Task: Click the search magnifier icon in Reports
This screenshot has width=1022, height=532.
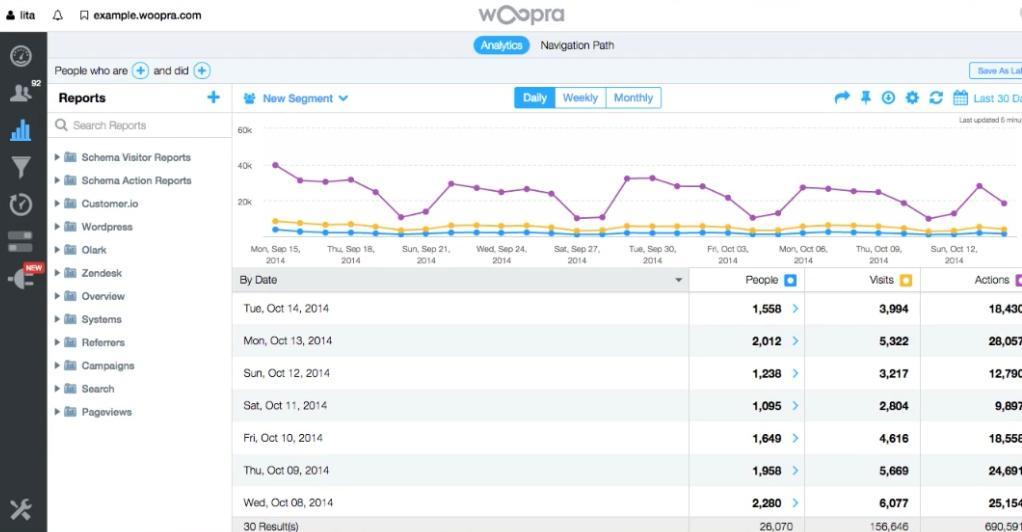Action: (x=61, y=125)
